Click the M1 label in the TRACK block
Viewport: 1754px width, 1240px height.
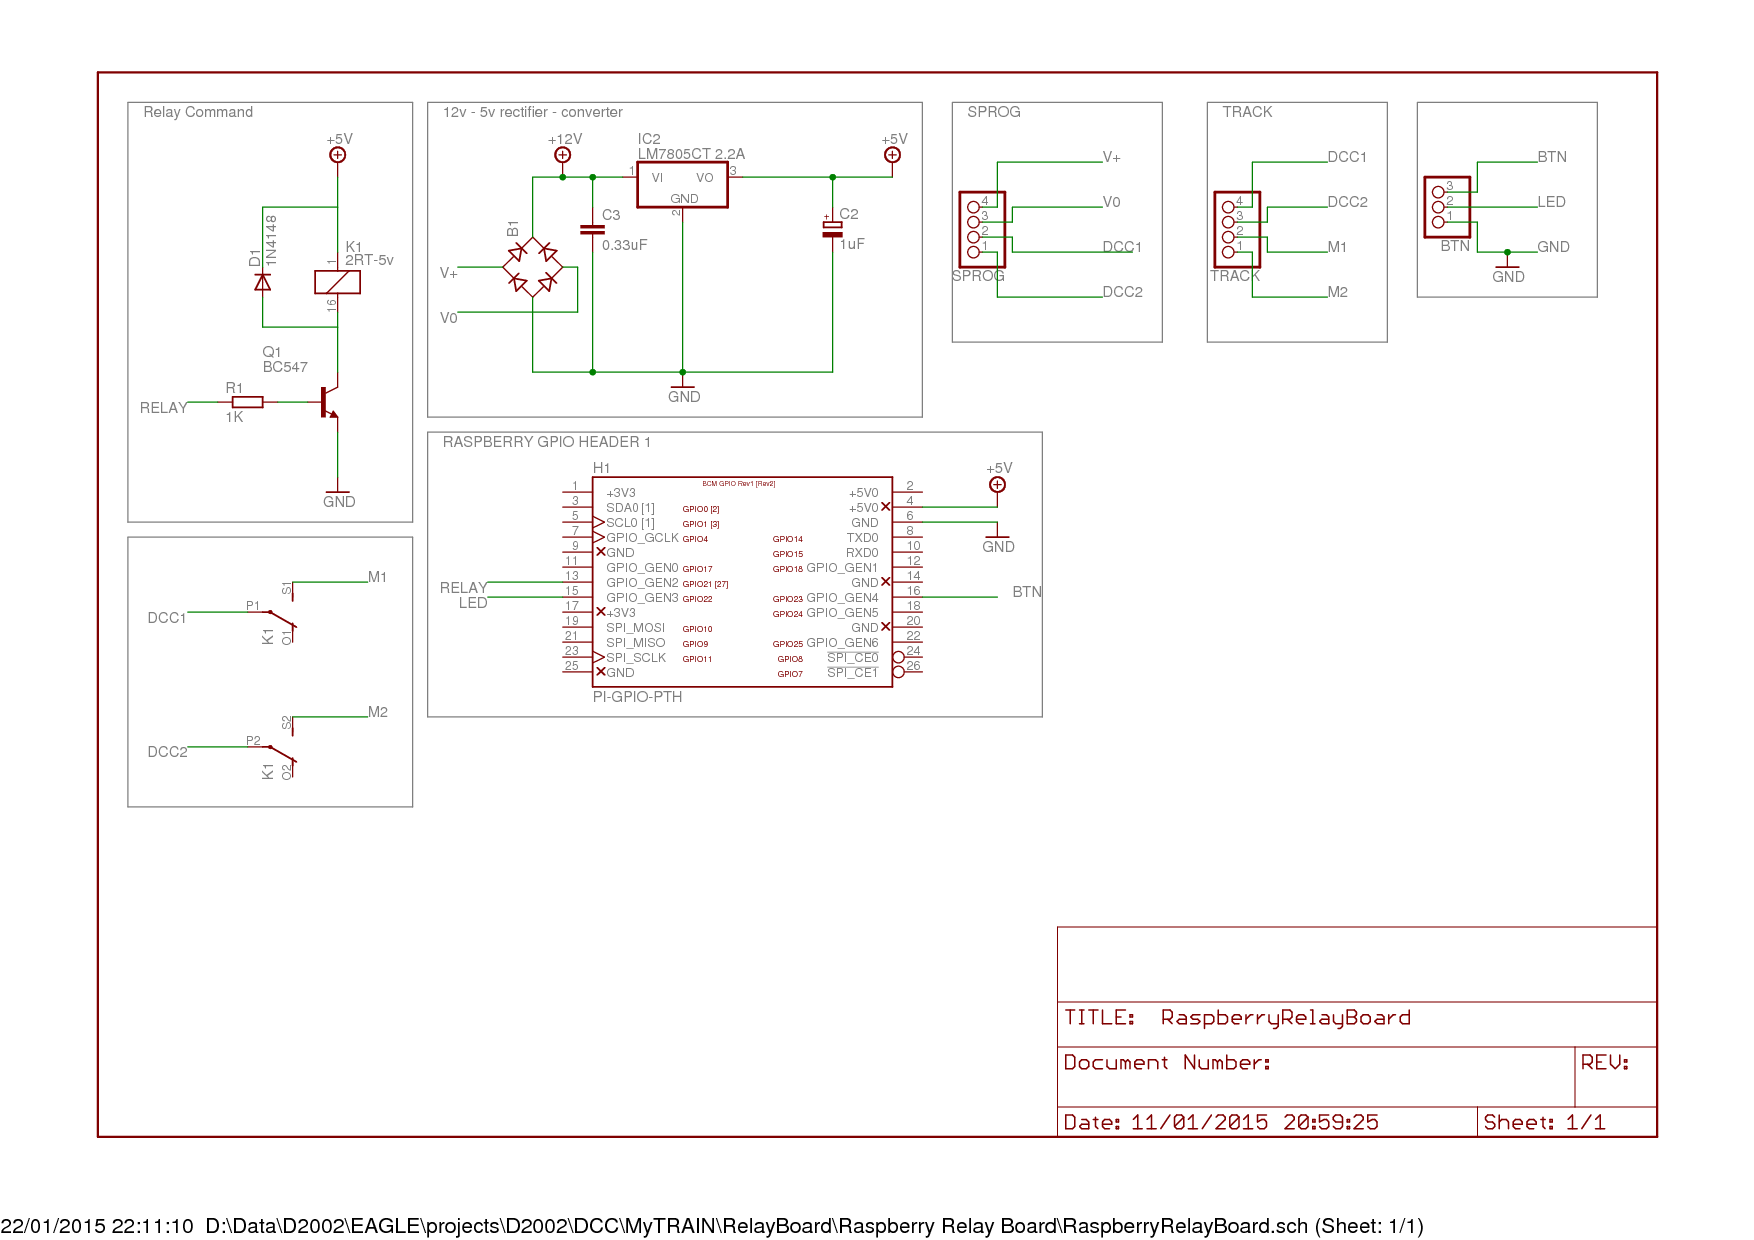click(1337, 247)
